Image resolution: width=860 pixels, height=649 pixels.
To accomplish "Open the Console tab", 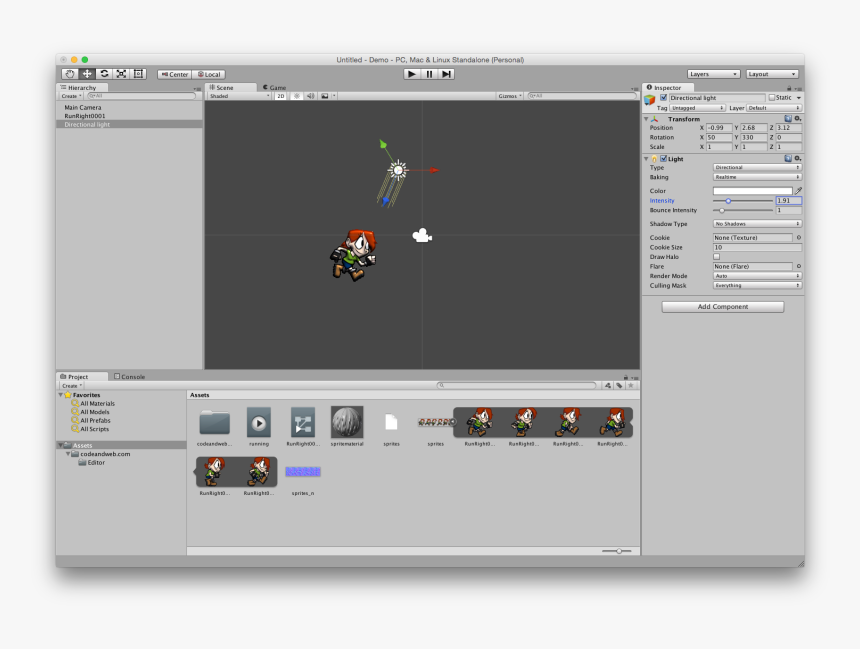I will [x=131, y=376].
